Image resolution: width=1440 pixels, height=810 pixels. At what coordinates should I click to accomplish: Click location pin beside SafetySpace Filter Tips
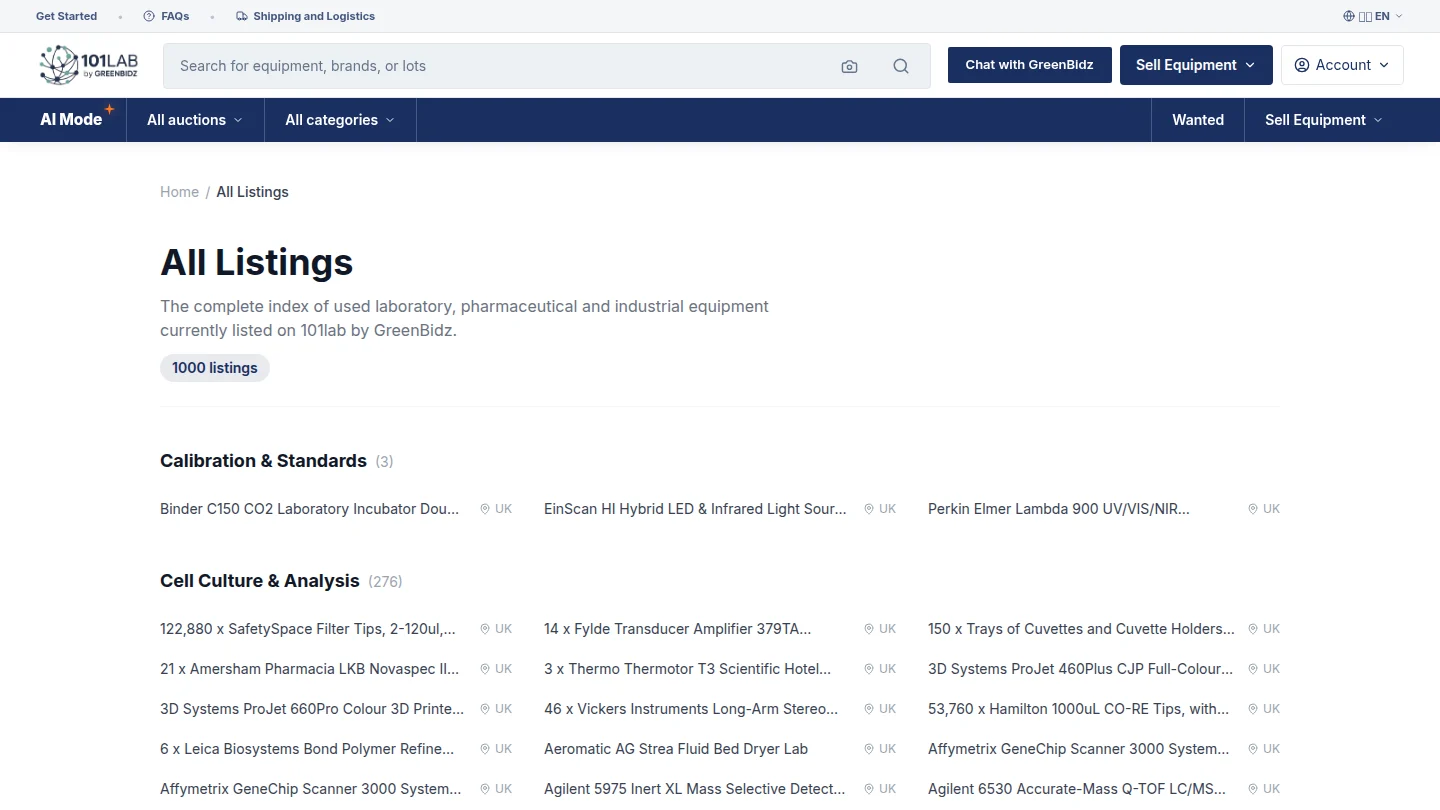point(485,629)
